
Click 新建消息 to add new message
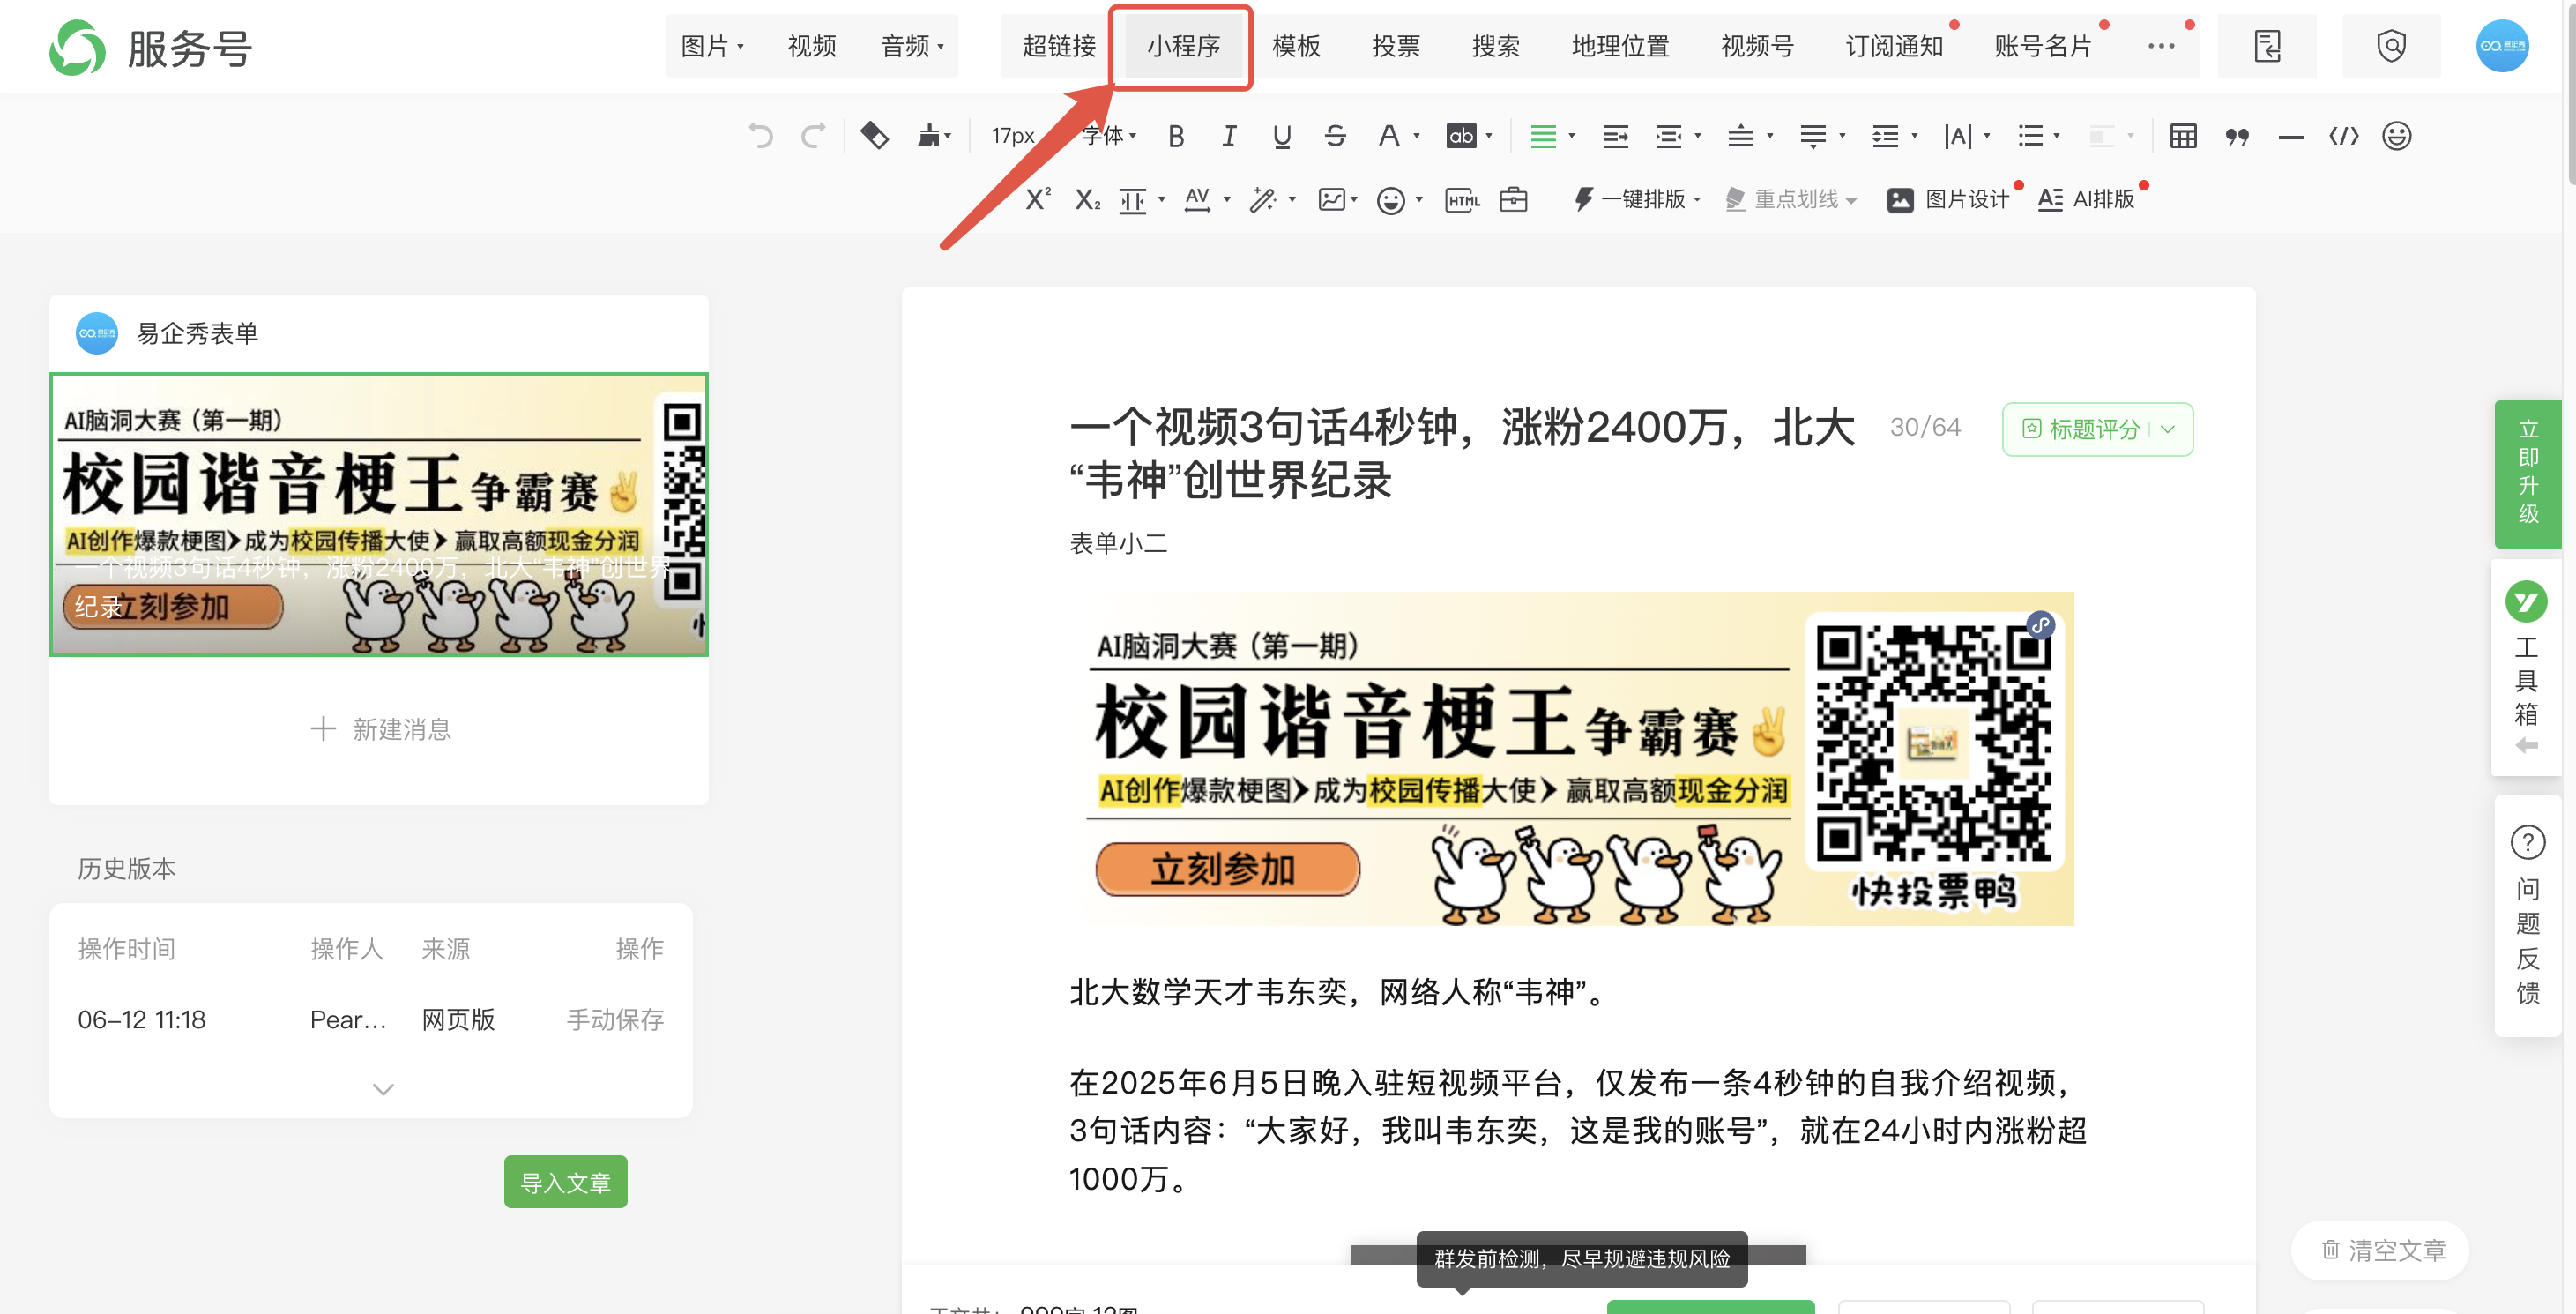[380, 729]
